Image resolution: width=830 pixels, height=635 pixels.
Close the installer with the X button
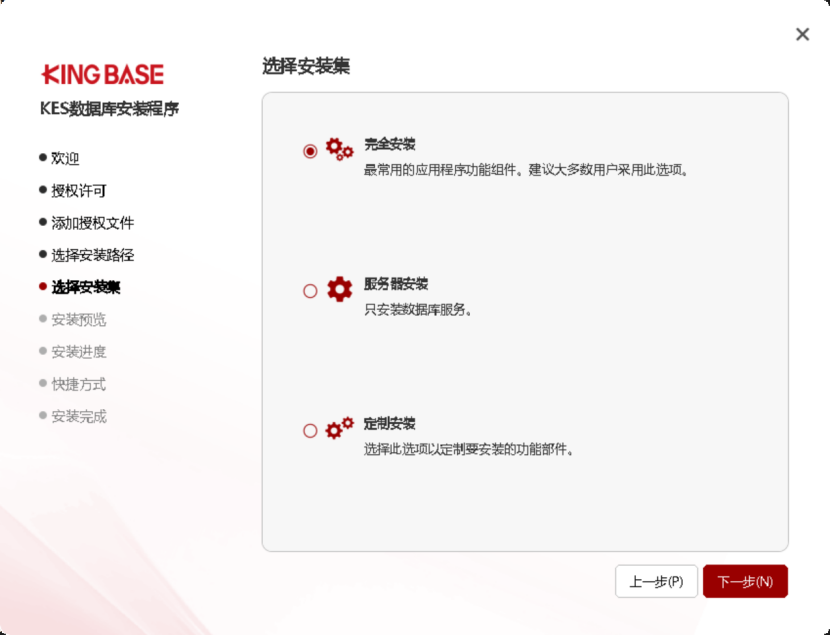point(802,35)
